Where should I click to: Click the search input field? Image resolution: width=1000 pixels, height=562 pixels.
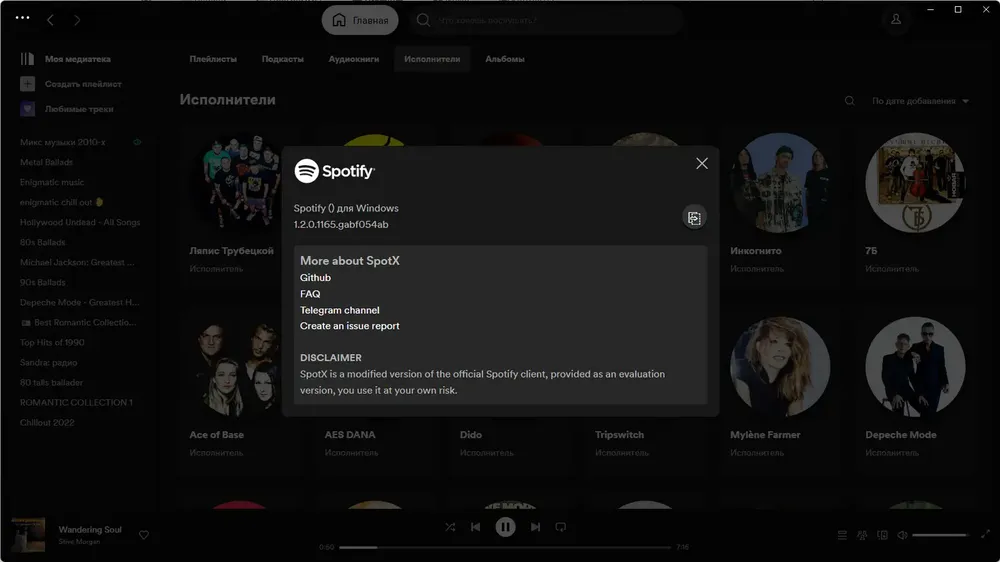[547, 20]
